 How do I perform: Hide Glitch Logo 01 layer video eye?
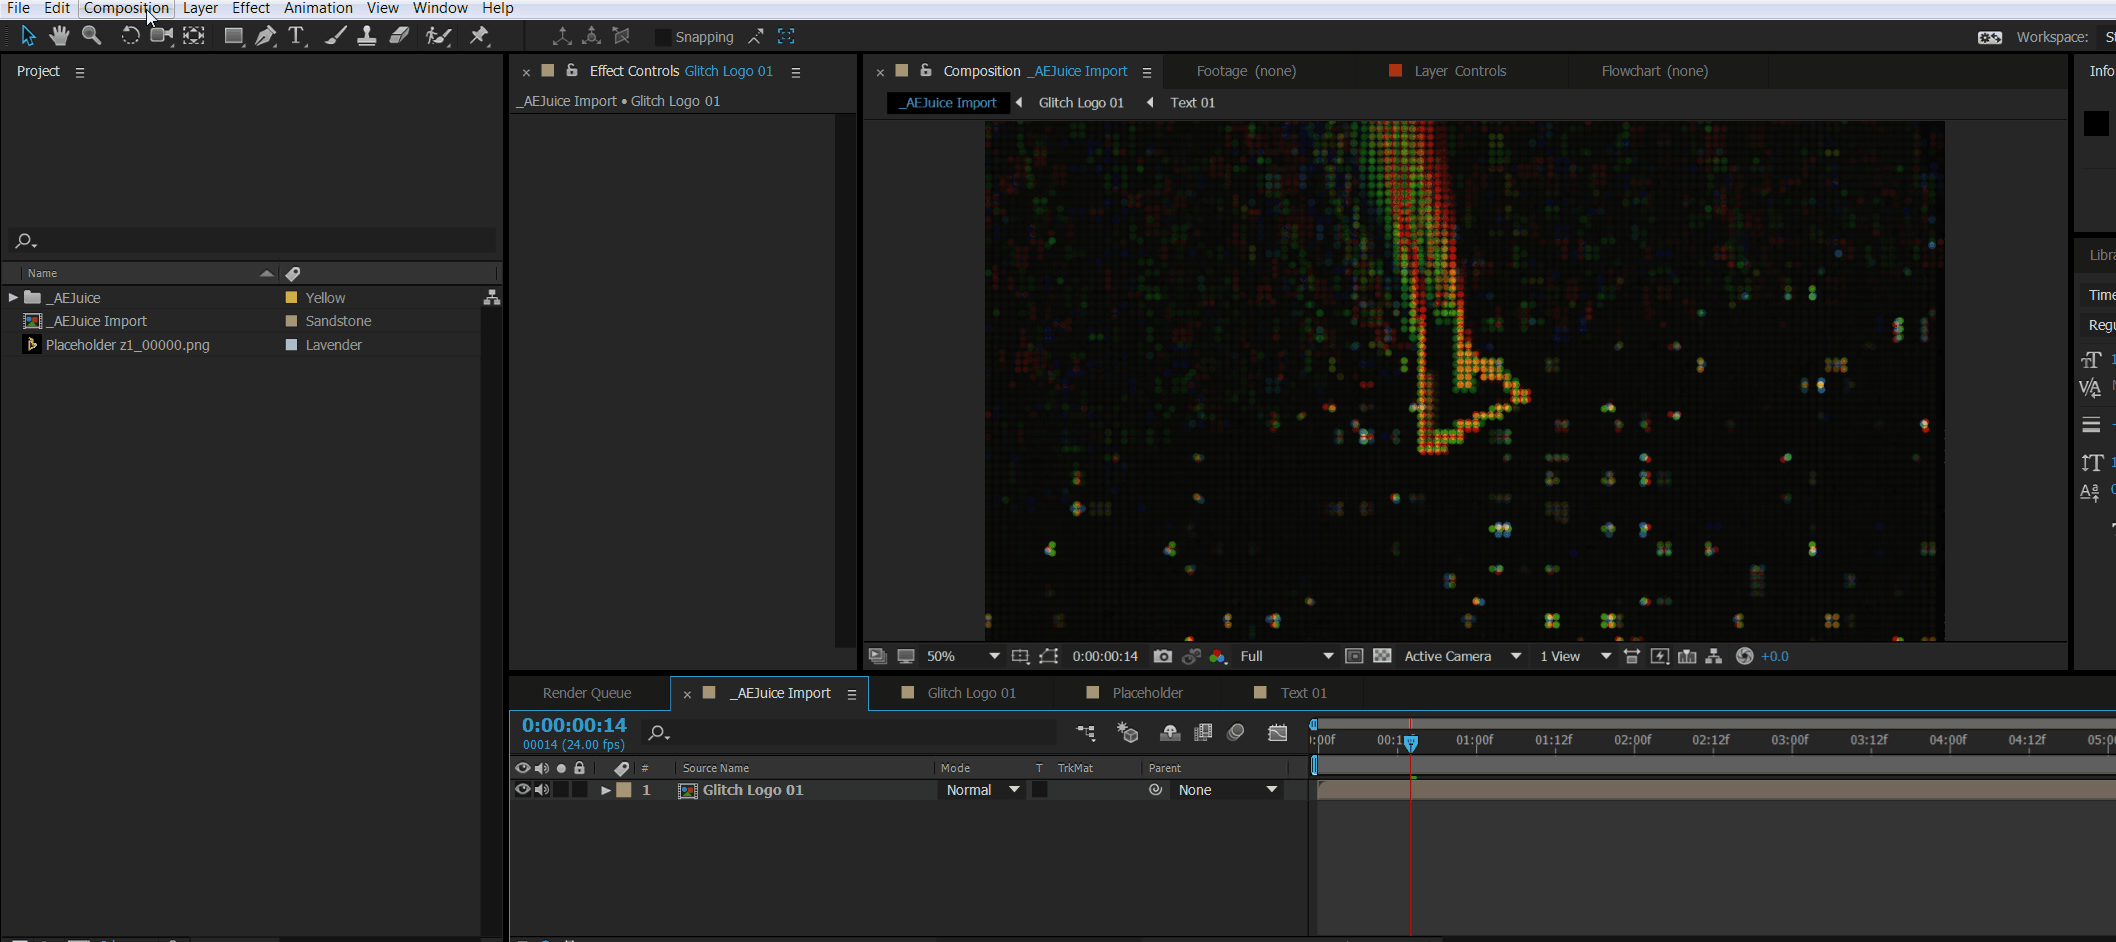coord(522,790)
